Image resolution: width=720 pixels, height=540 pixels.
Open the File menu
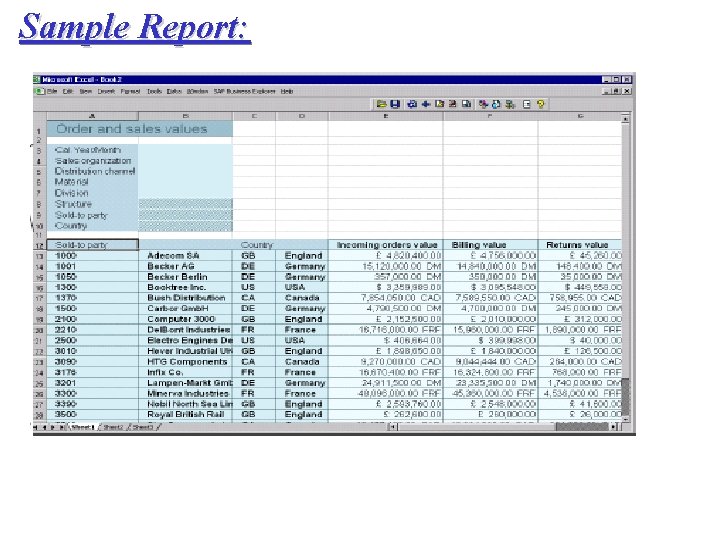click(52, 91)
